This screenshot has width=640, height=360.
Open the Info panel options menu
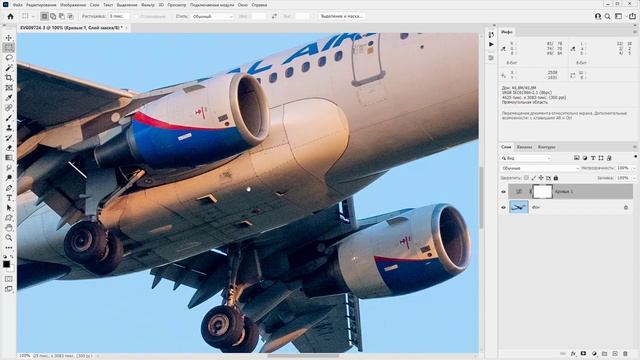point(635,32)
